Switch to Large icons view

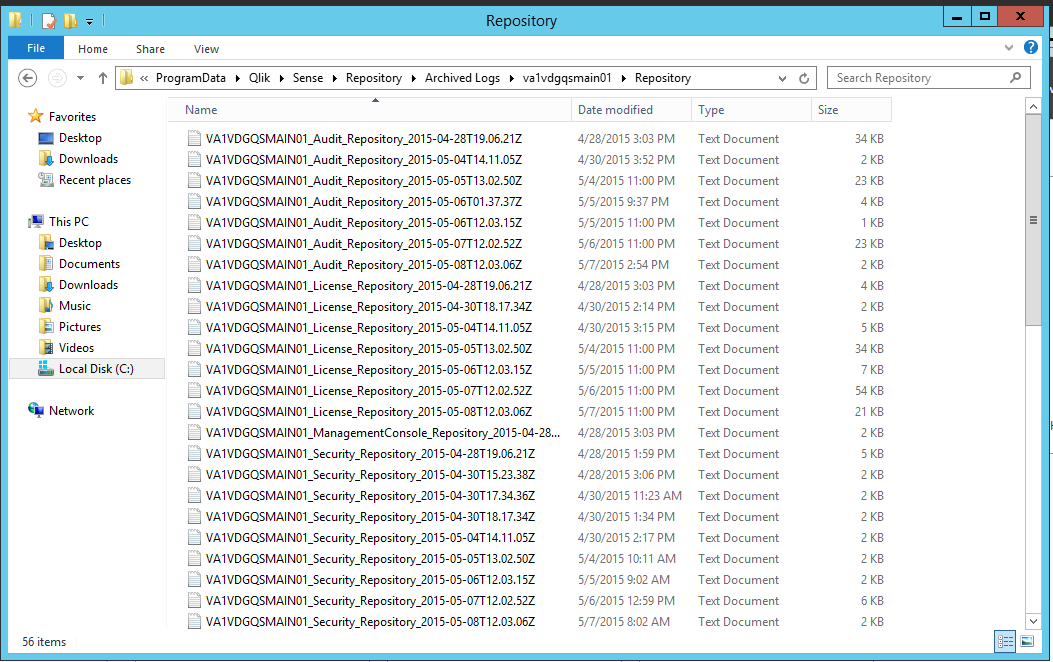click(1027, 641)
